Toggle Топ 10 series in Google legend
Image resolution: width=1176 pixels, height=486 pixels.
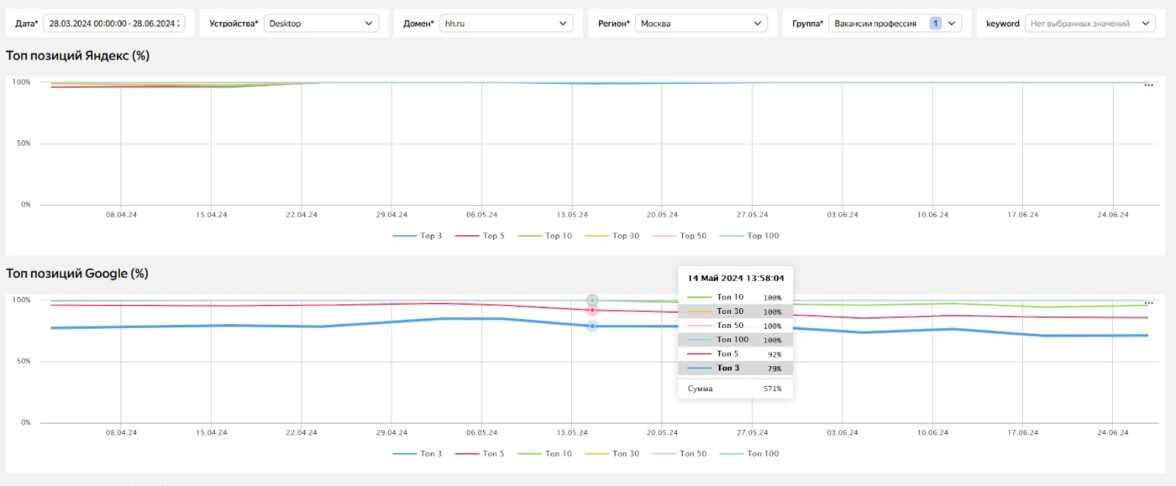[545, 453]
